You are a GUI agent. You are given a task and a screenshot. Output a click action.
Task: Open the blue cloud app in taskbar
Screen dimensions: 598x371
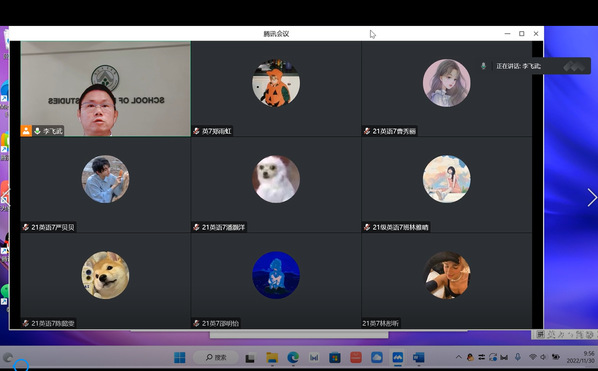point(376,357)
